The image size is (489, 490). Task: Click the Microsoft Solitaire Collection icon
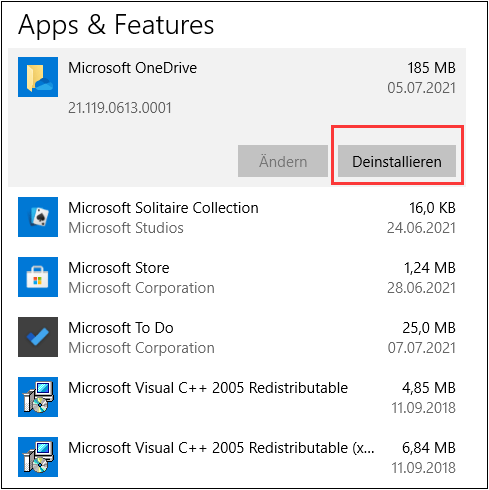pyautogui.click(x=38, y=217)
